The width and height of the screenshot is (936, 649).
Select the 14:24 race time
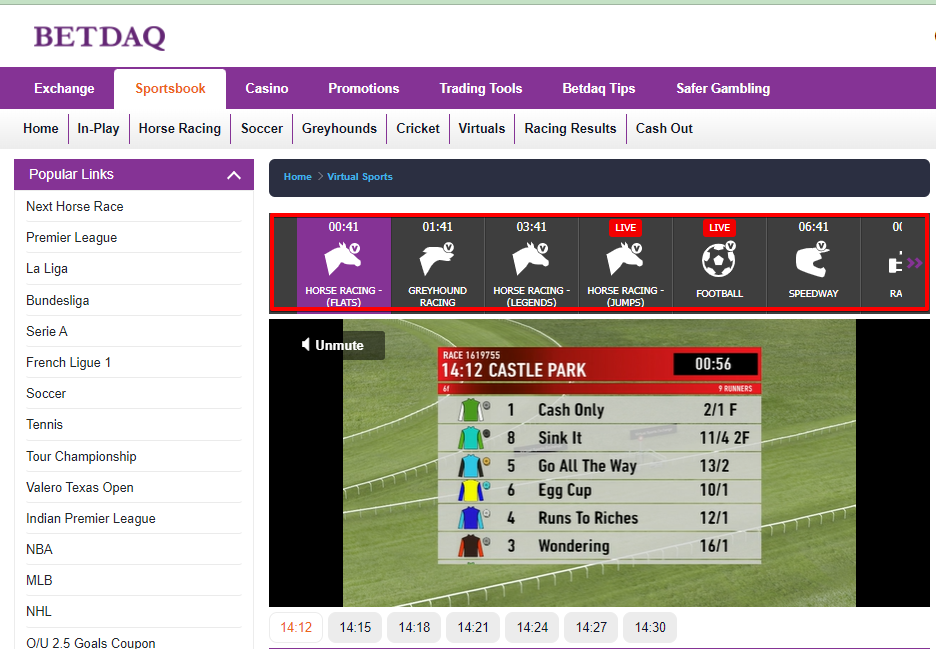(x=532, y=628)
